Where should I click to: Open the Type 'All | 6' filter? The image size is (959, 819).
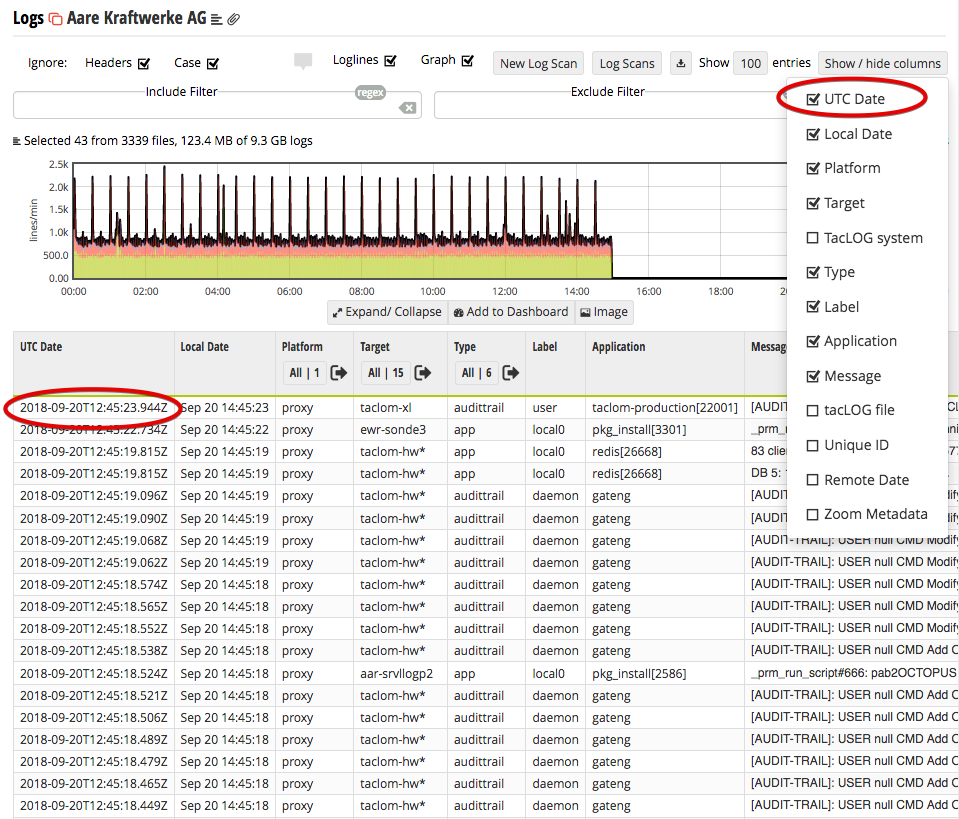476,372
